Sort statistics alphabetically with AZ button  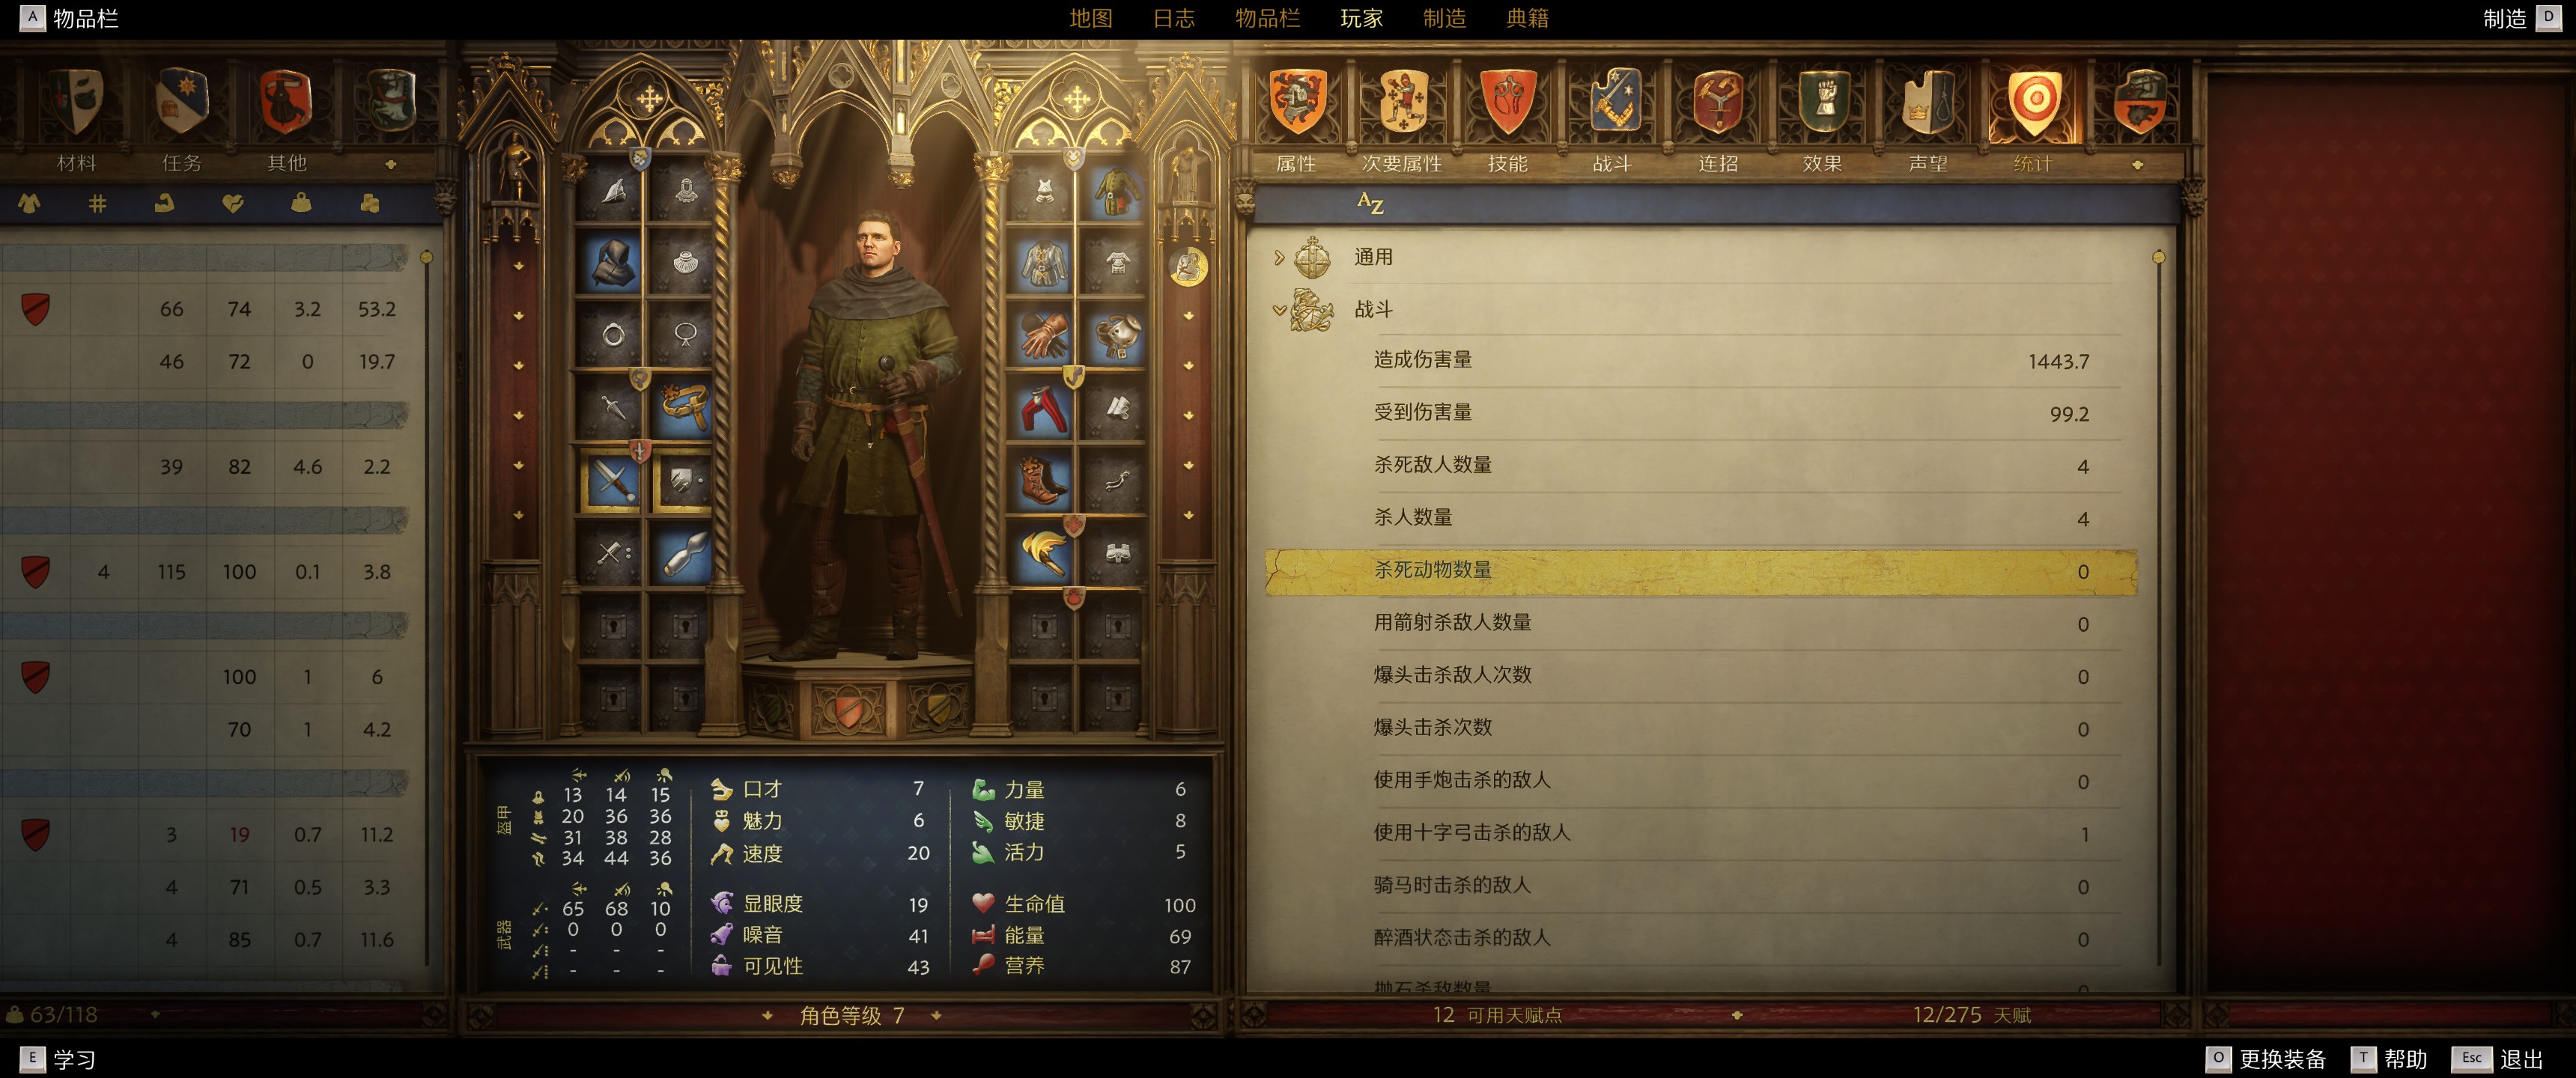click(x=1370, y=204)
